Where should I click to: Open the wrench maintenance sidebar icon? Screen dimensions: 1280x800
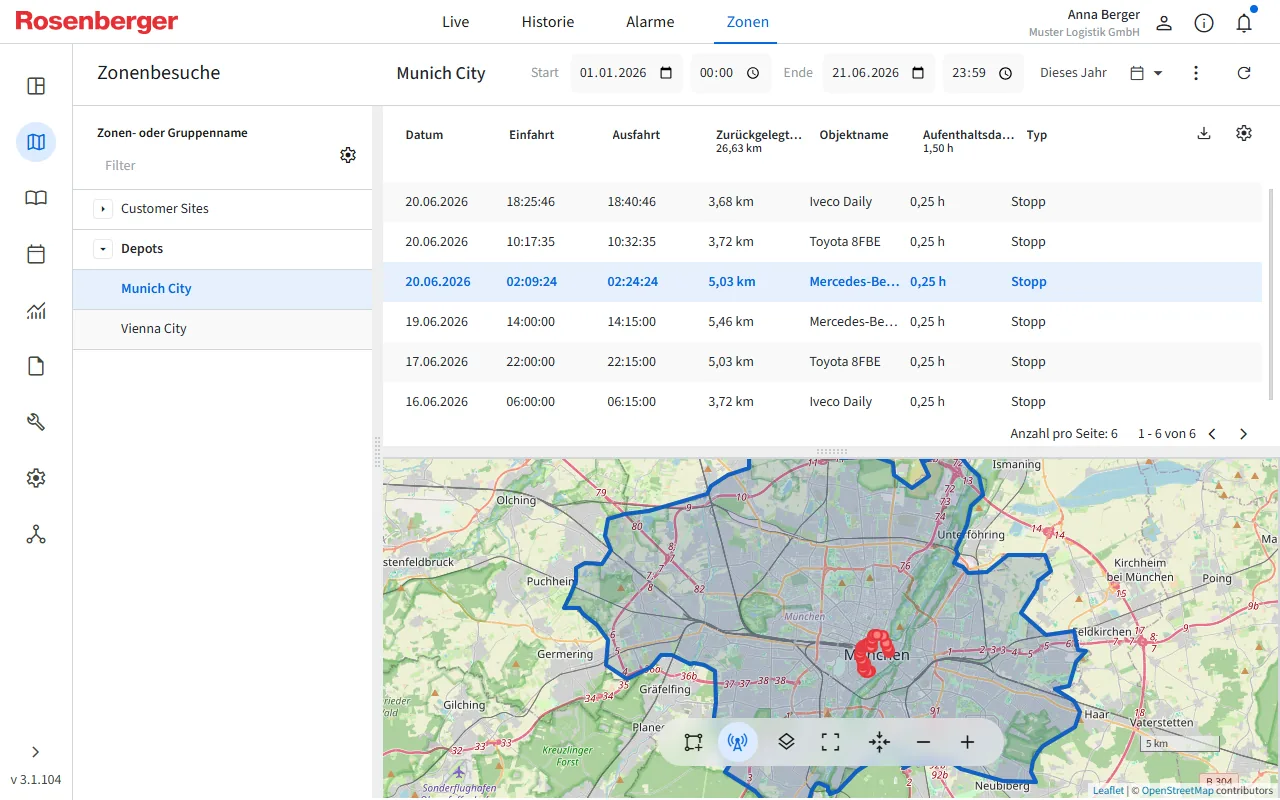[x=36, y=422]
